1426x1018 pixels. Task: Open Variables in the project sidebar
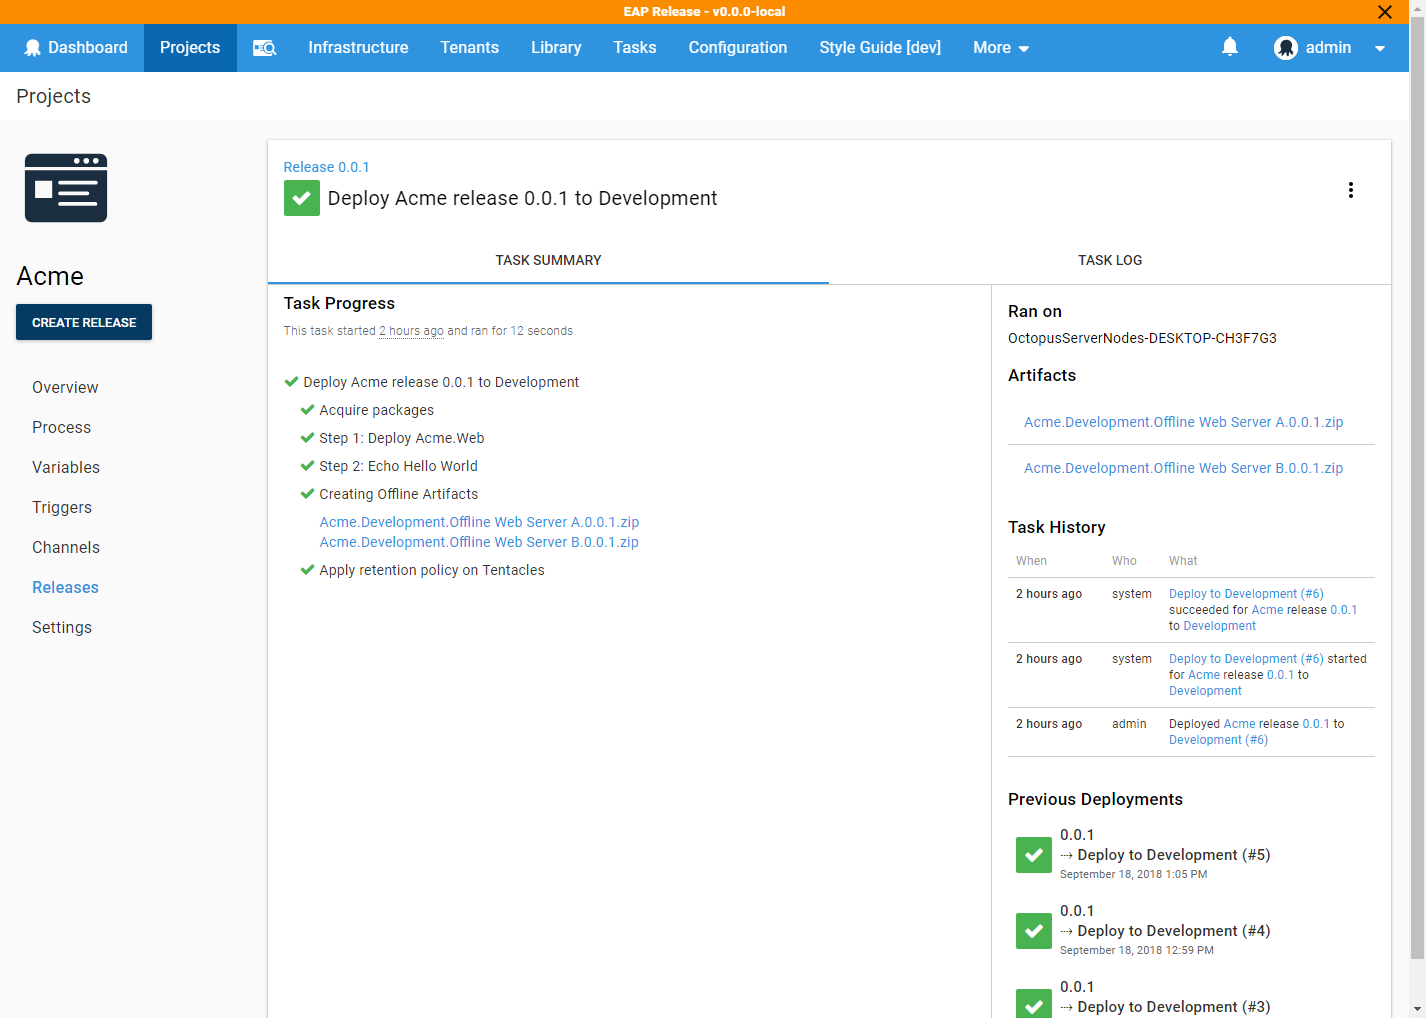tap(66, 467)
